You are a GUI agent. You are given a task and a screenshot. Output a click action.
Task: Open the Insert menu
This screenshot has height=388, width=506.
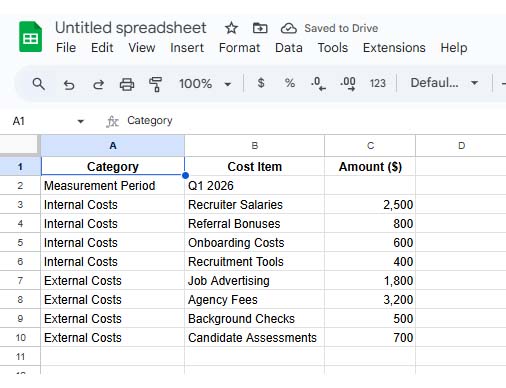(x=187, y=48)
